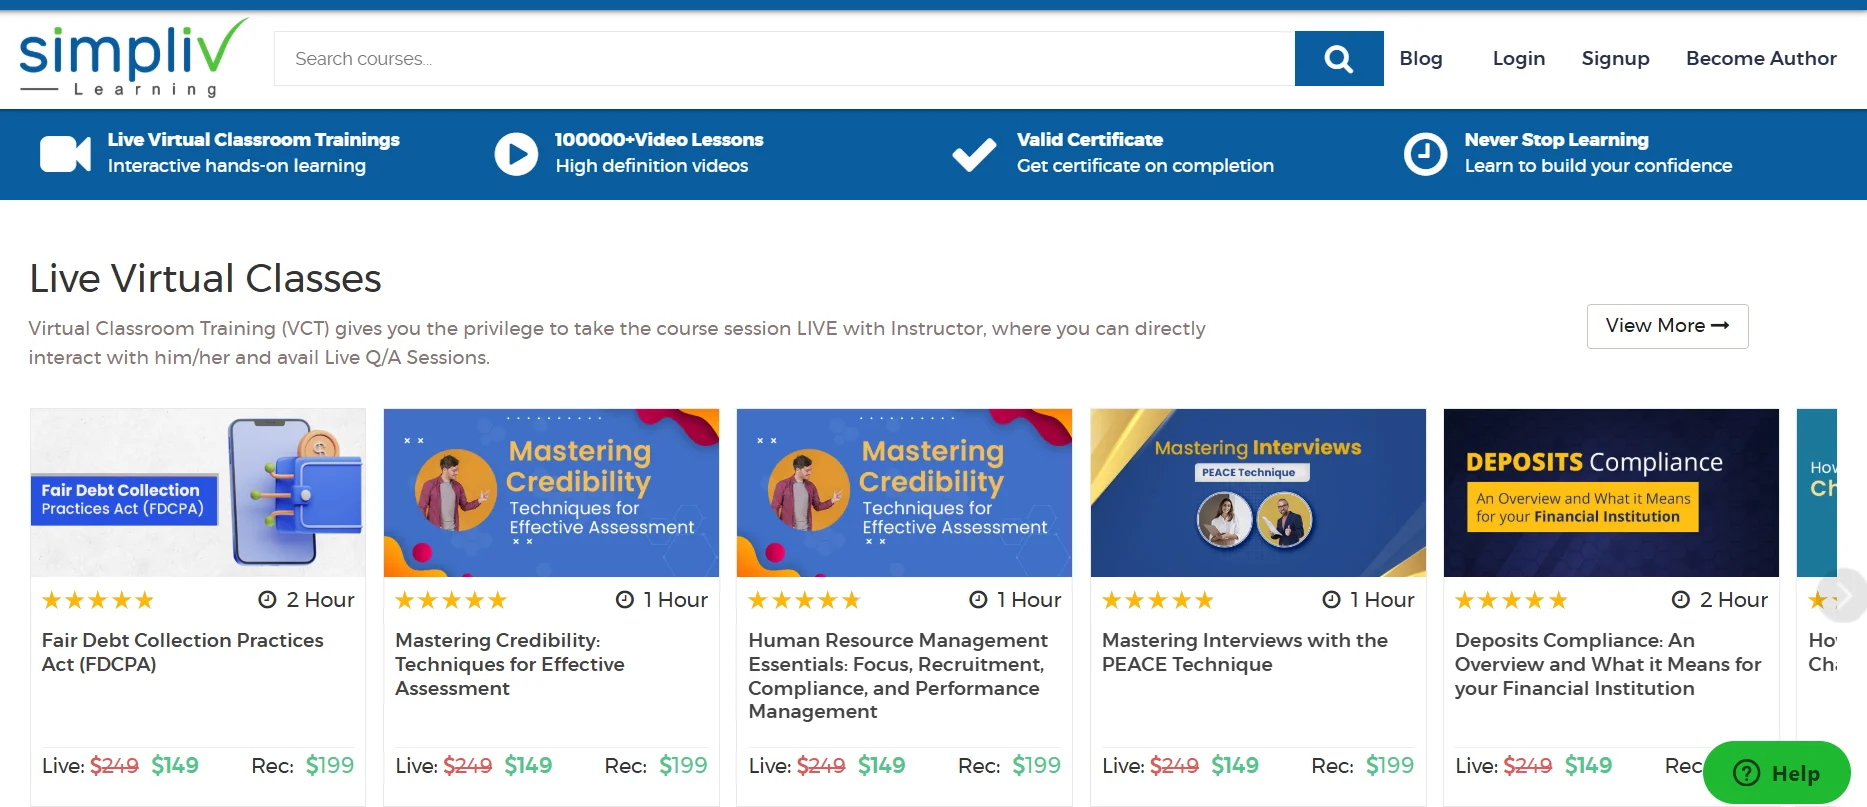Click the magnifying glass search button
This screenshot has width=1867, height=807.
click(1338, 59)
